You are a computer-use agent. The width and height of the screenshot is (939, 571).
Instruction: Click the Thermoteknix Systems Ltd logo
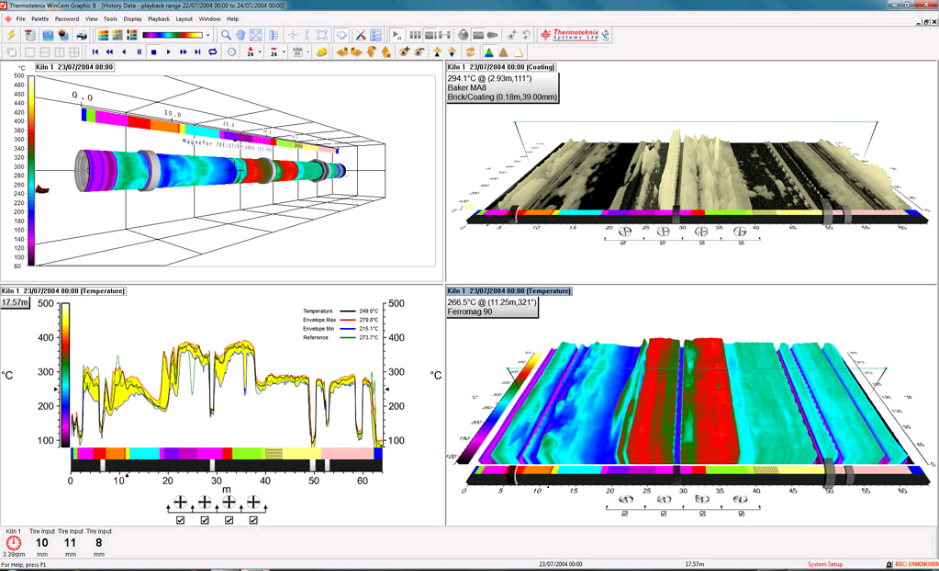[574, 35]
